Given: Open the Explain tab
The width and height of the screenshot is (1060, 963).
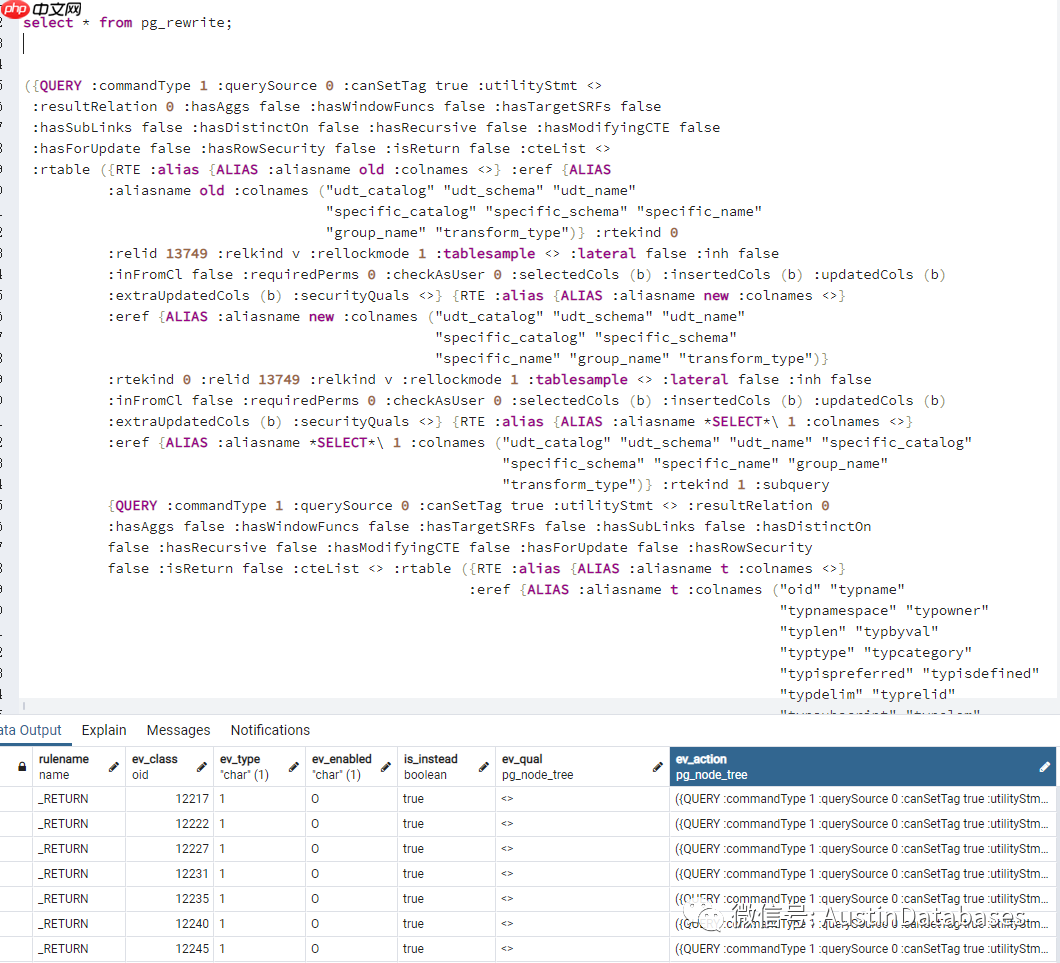Looking at the screenshot, I should coord(104,730).
